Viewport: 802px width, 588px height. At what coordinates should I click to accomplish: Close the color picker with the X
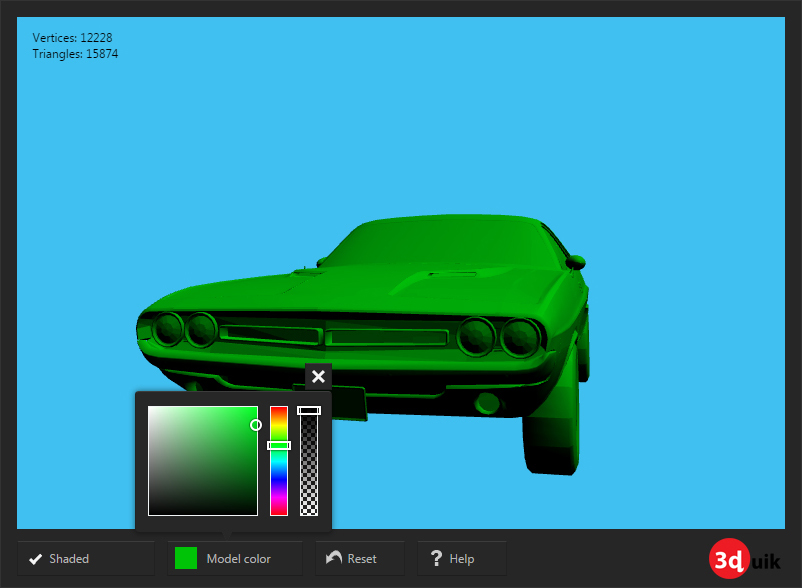pyautogui.click(x=318, y=377)
